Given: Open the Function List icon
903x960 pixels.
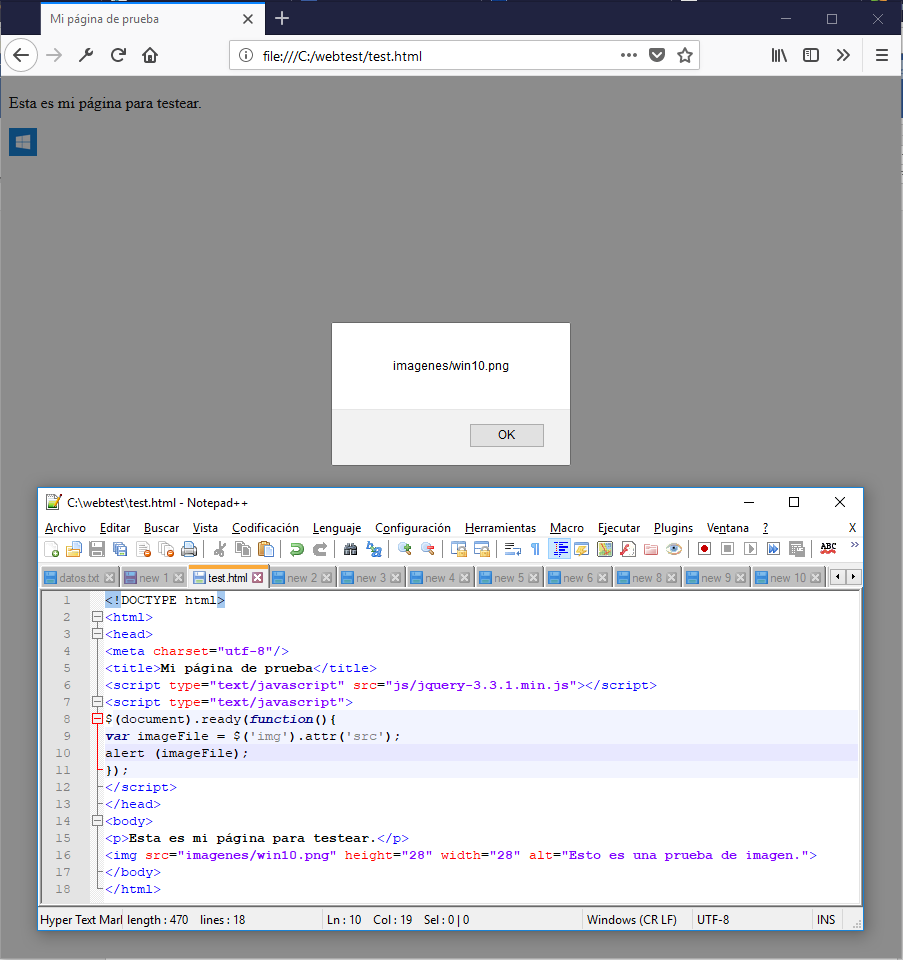Looking at the screenshot, I should [628, 549].
